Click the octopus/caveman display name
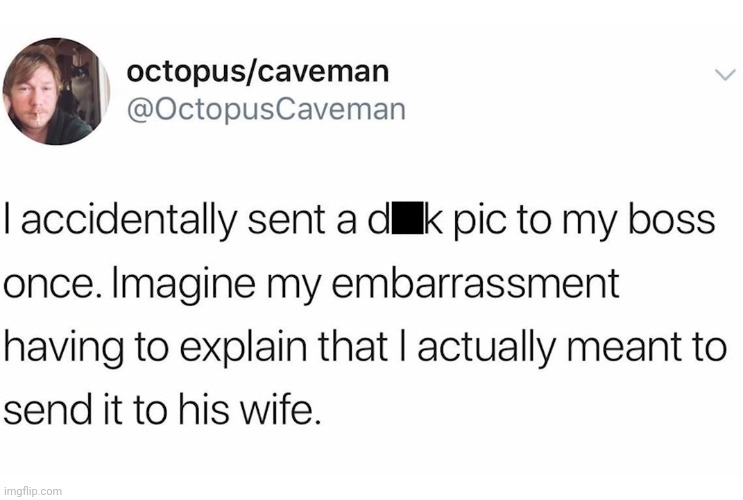 257,71
